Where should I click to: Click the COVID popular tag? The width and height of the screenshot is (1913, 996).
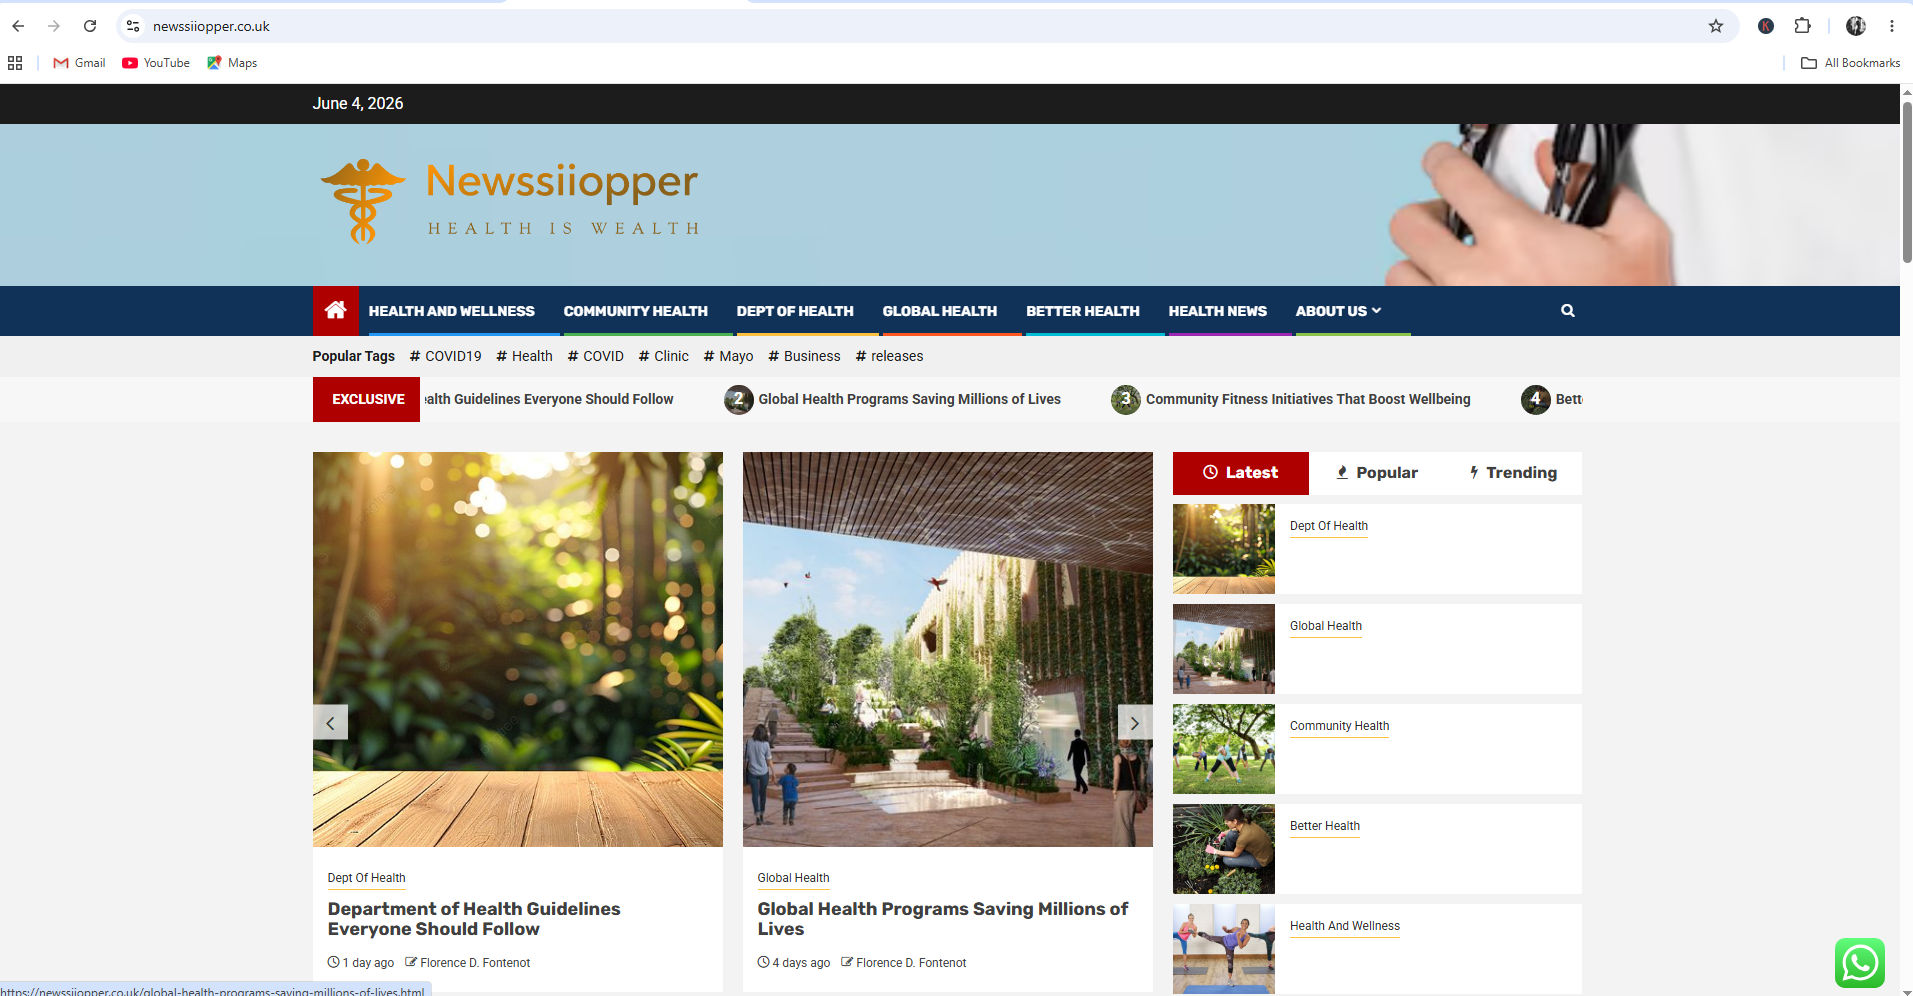[595, 356]
